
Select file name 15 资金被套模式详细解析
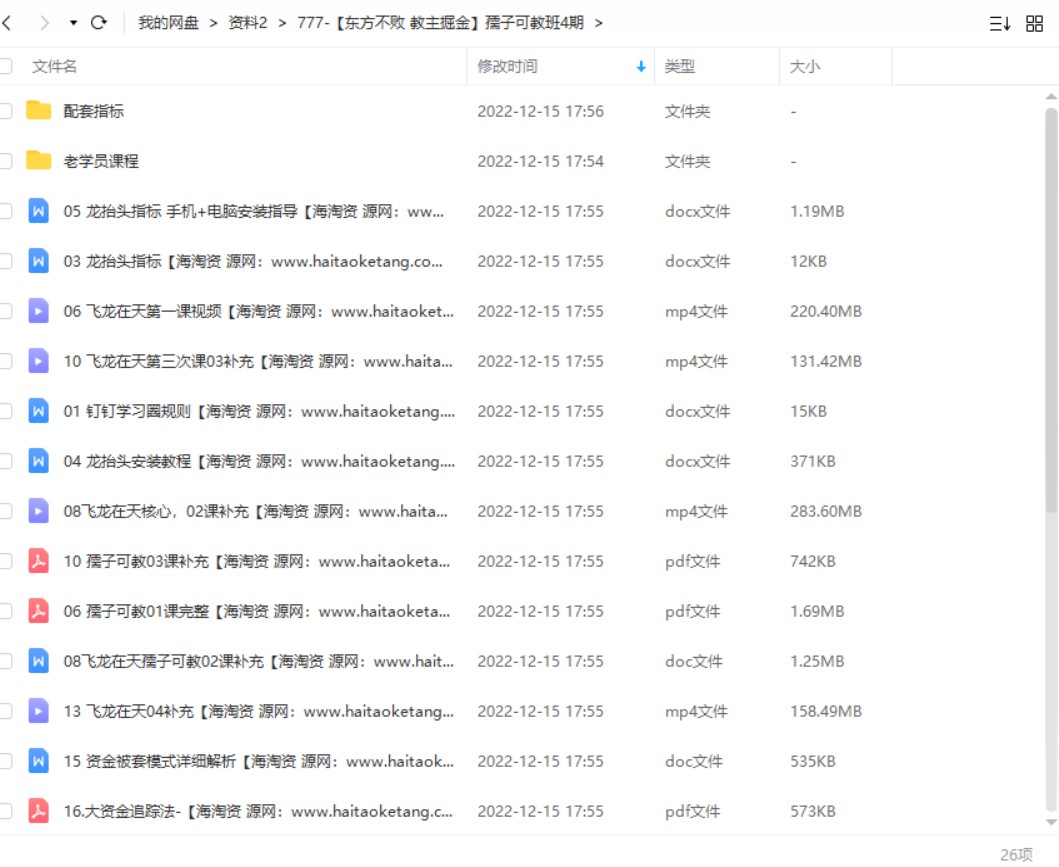[259, 760]
